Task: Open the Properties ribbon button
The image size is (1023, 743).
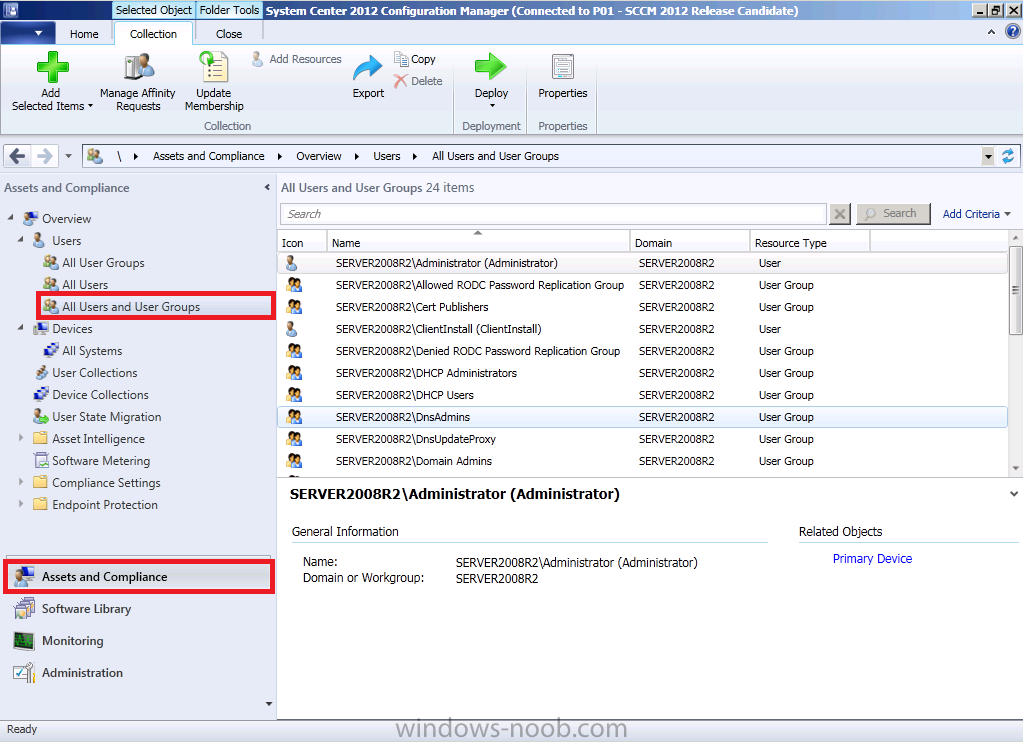Action: click(x=562, y=77)
